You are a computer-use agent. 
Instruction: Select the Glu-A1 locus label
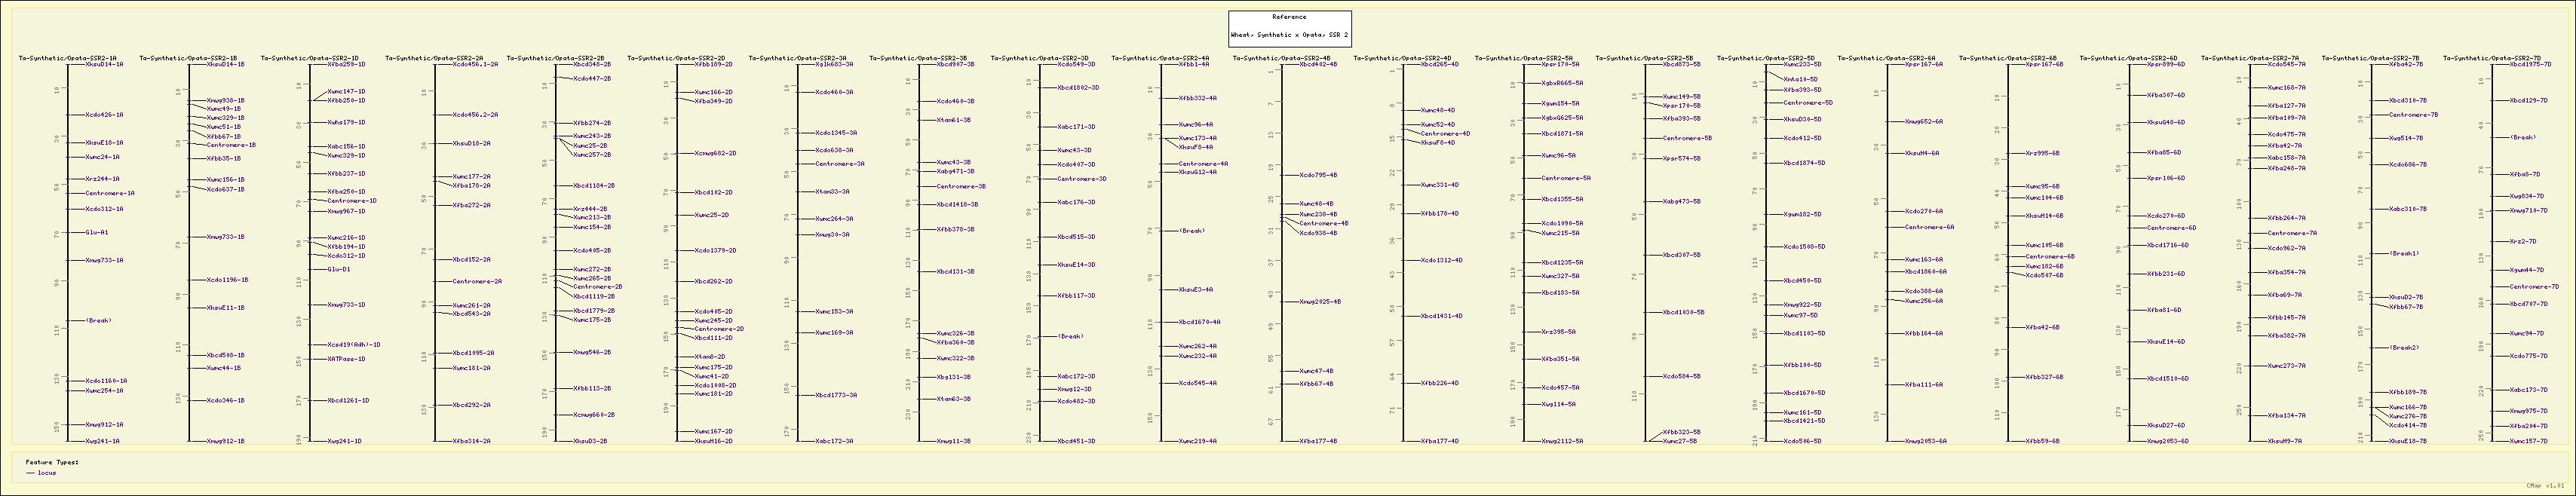97,233
